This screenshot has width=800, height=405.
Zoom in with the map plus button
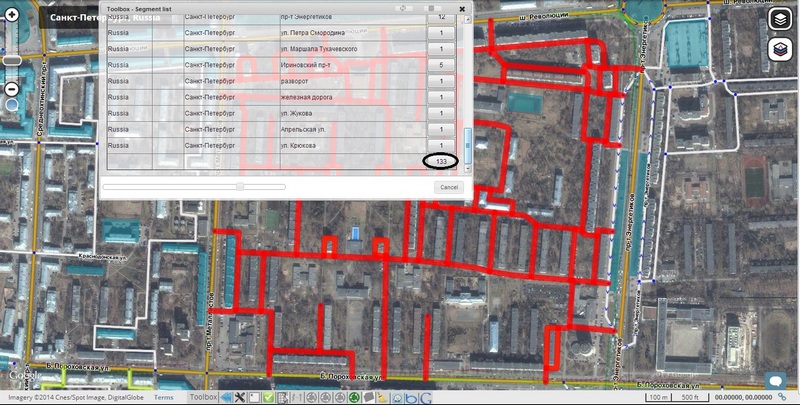click(x=12, y=16)
